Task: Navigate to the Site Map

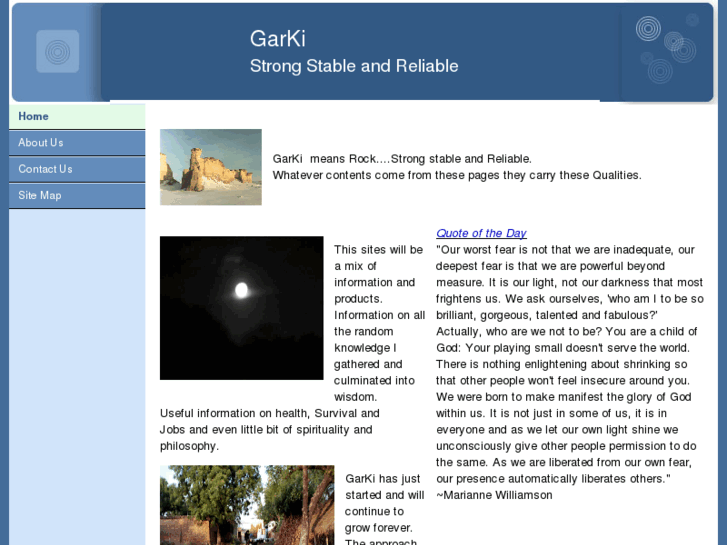Action: point(77,196)
